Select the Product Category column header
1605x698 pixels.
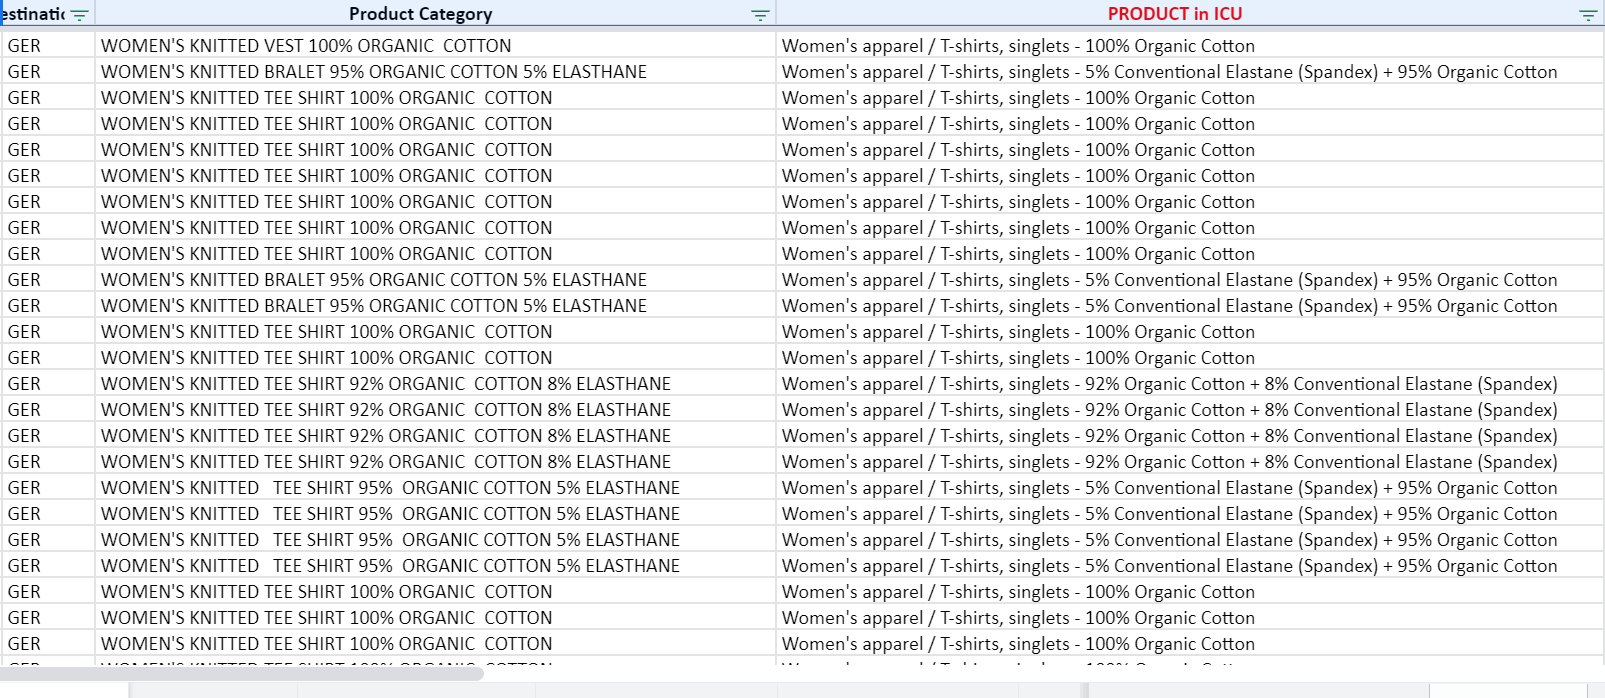(420, 14)
